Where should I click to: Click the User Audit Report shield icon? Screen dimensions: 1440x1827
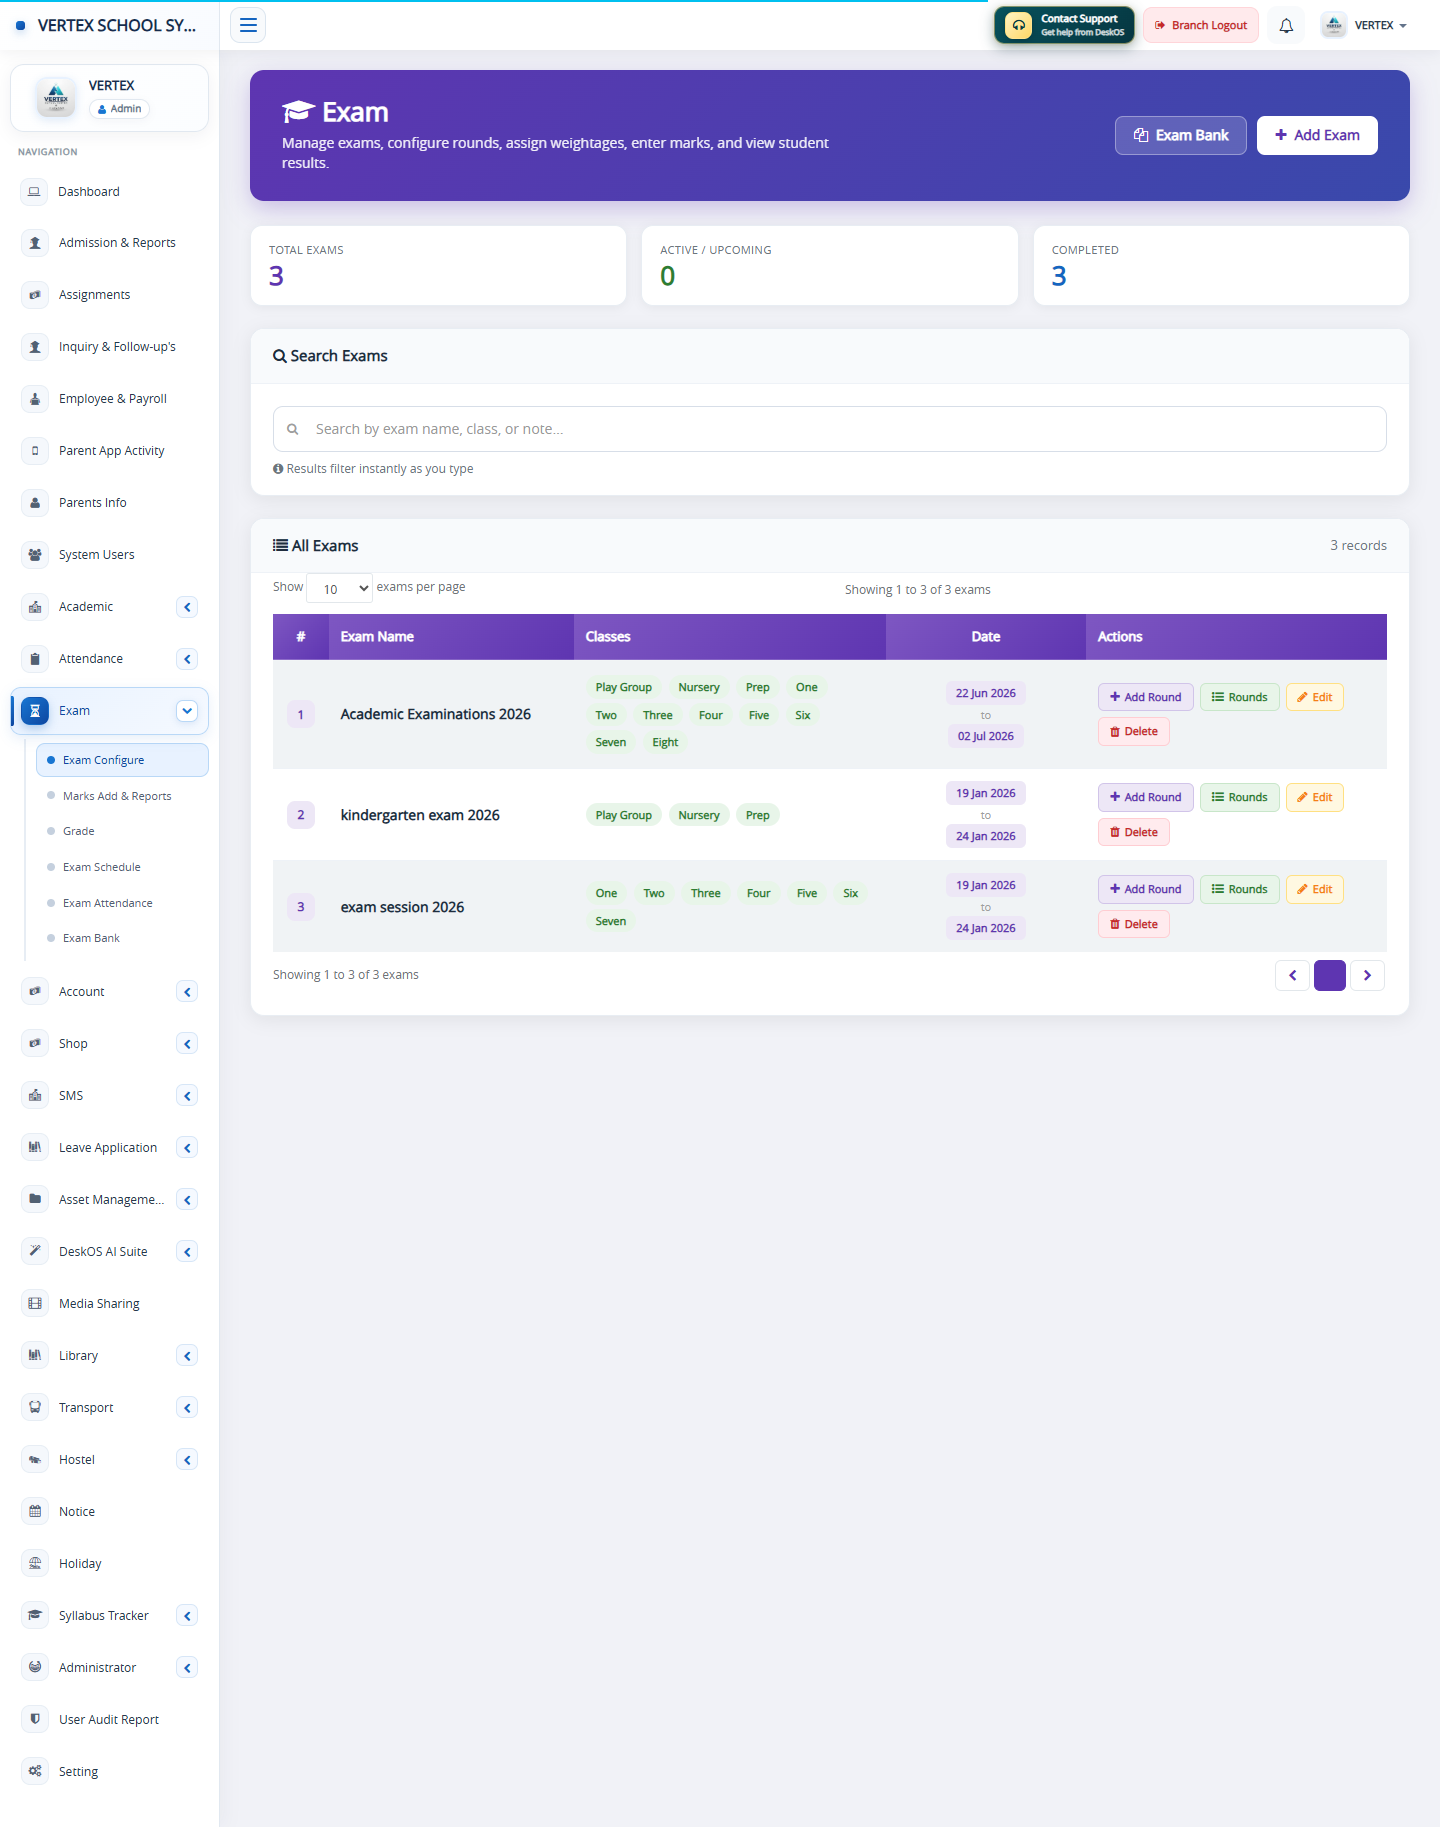[35, 1720]
